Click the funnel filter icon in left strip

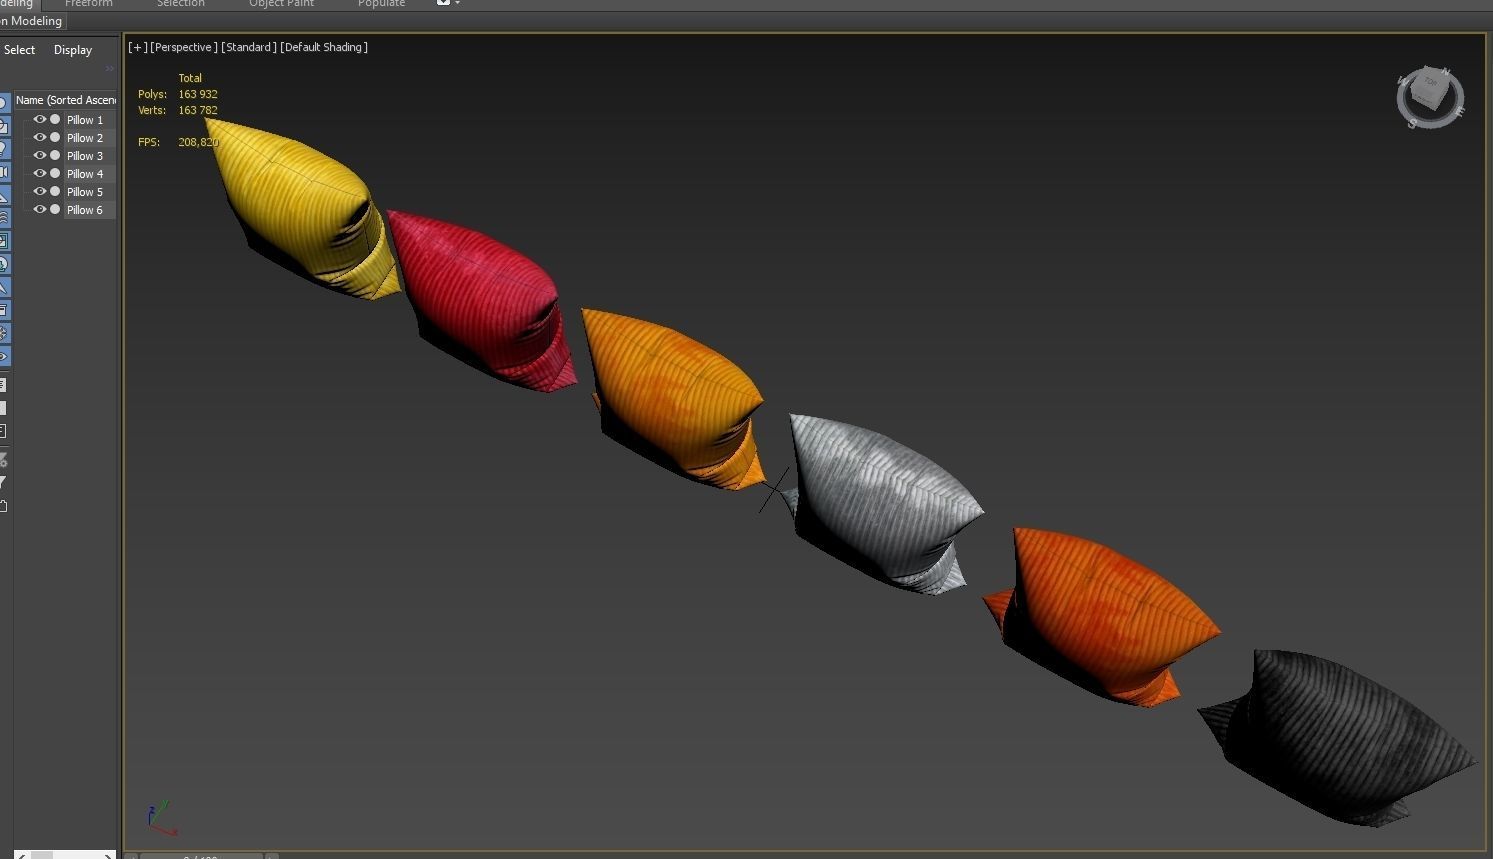coord(4,483)
